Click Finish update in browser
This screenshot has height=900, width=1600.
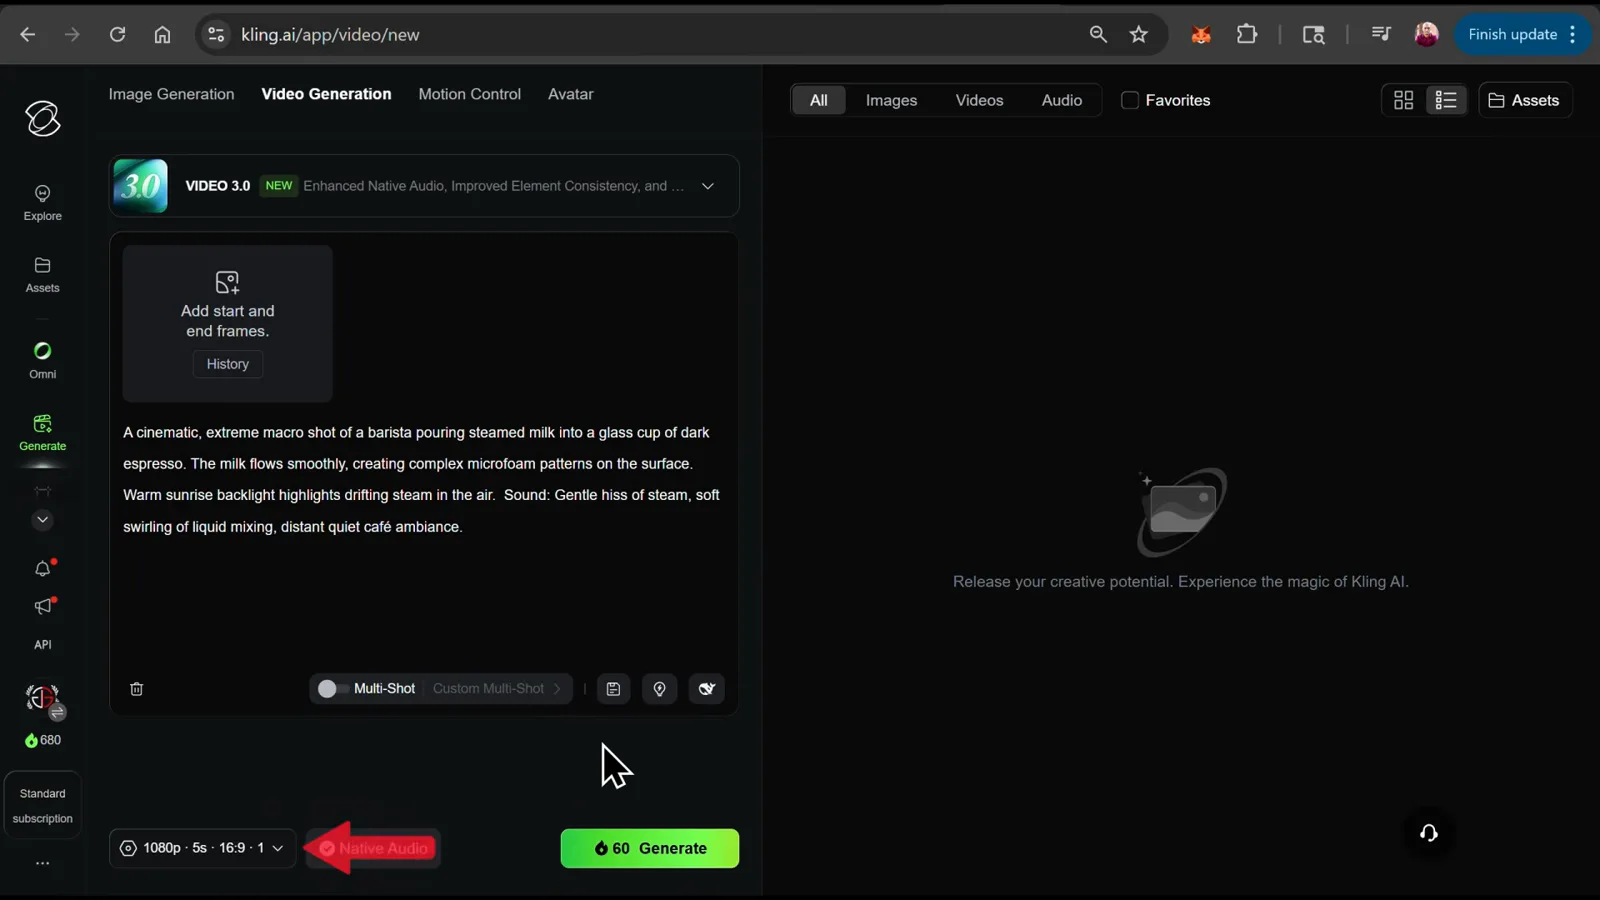pos(1521,34)
